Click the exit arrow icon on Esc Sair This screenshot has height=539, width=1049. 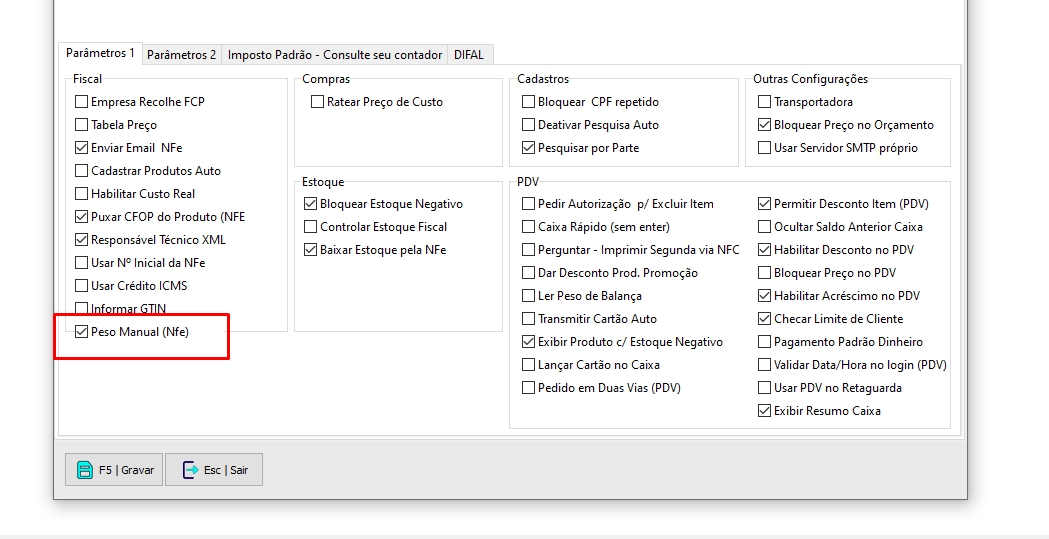(190, 470)
